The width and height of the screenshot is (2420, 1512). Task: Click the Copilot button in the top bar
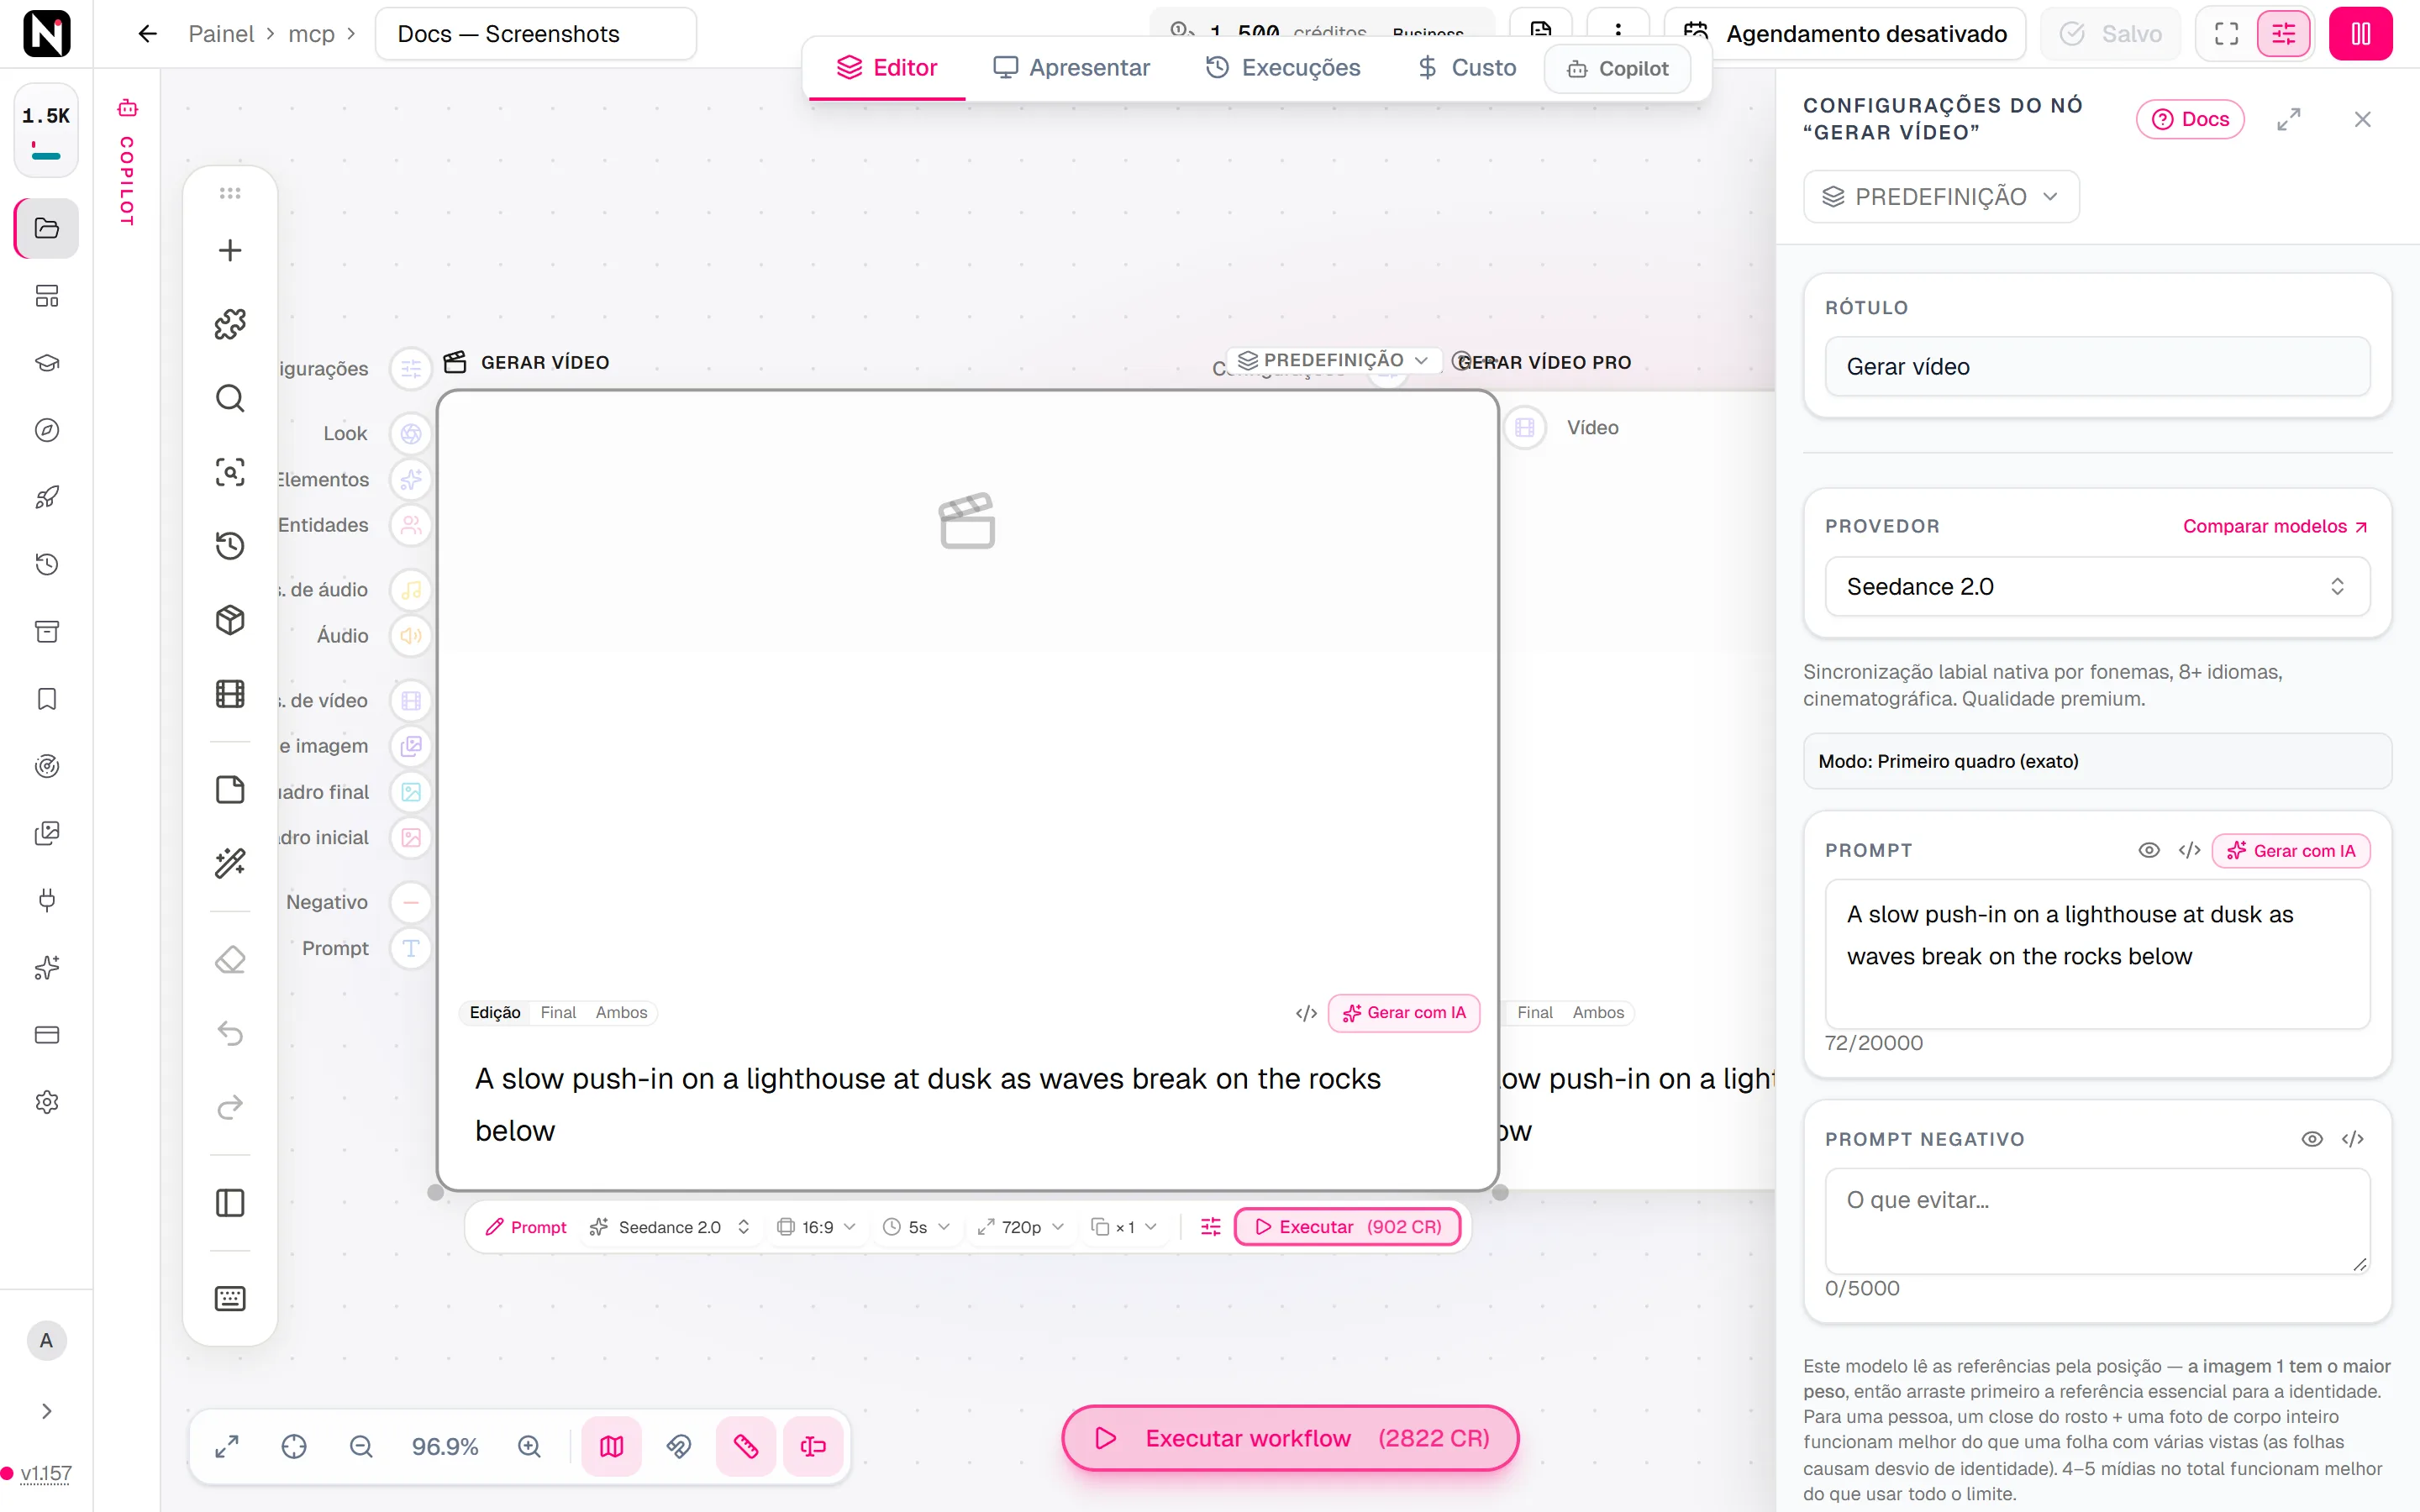click(x=1617, y=69)
